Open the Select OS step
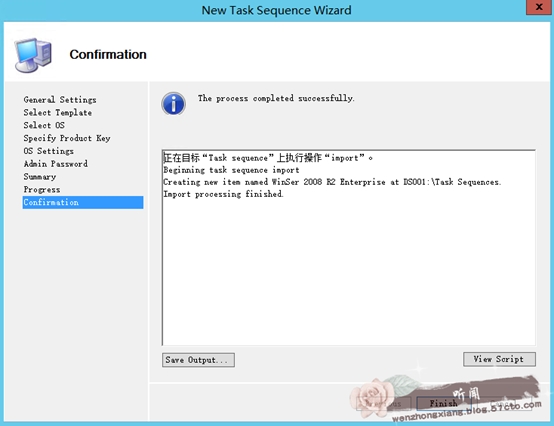 pos(44,125)
